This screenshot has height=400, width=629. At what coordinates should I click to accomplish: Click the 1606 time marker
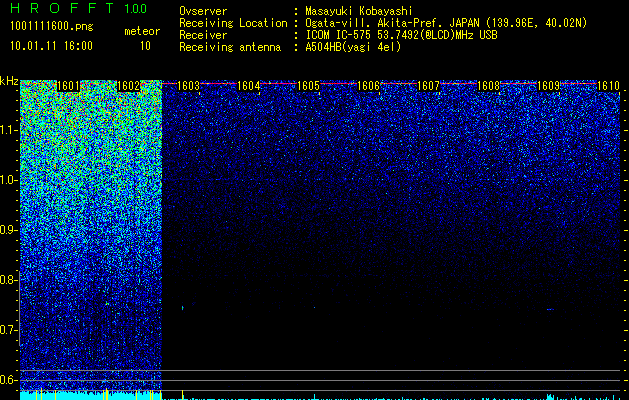tap(368, 86)
